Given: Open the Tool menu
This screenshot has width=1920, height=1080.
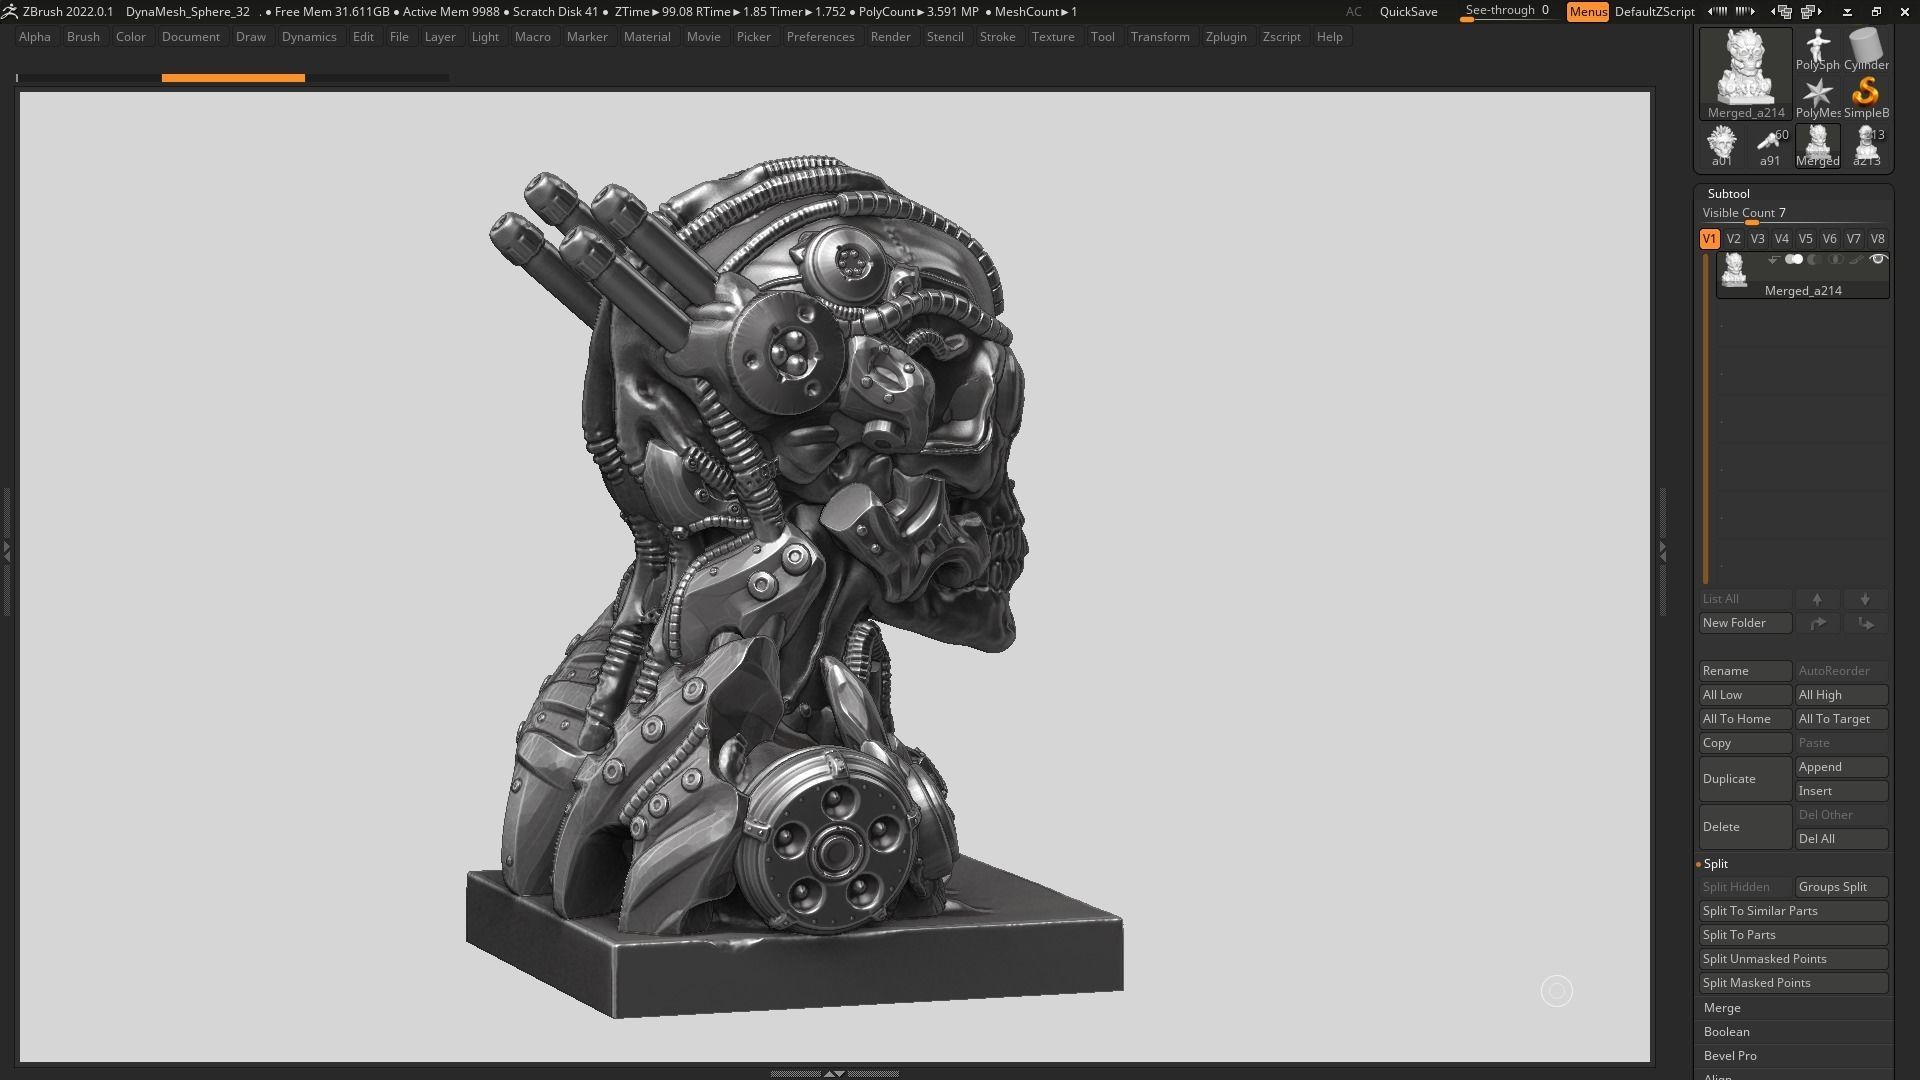Looking at the screenshot, I should point(1102,37).
